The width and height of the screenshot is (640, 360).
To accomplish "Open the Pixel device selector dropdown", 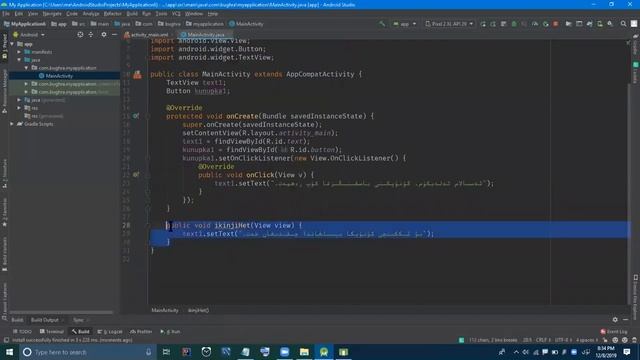I will click(449, 24).
